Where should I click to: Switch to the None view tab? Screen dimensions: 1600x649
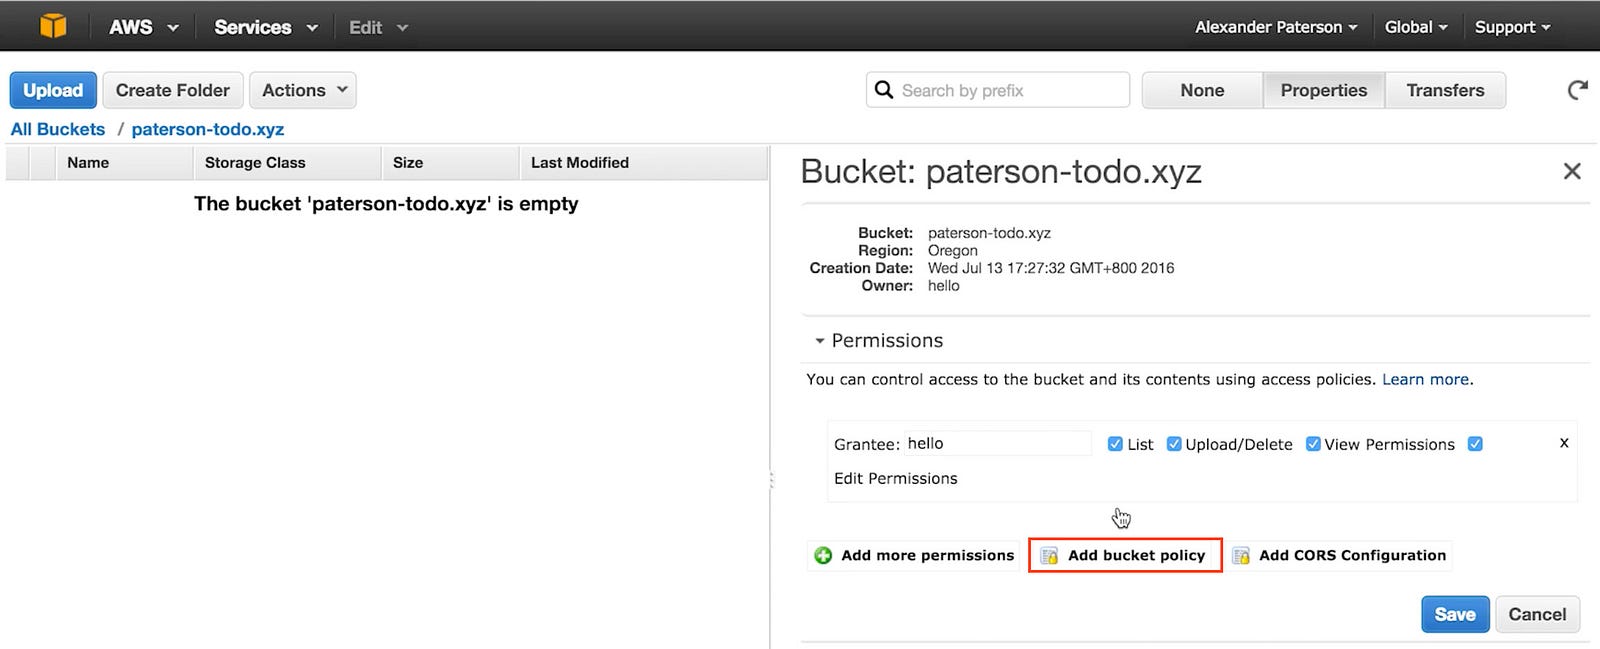pyautogui.click(x=1202, y=90)
